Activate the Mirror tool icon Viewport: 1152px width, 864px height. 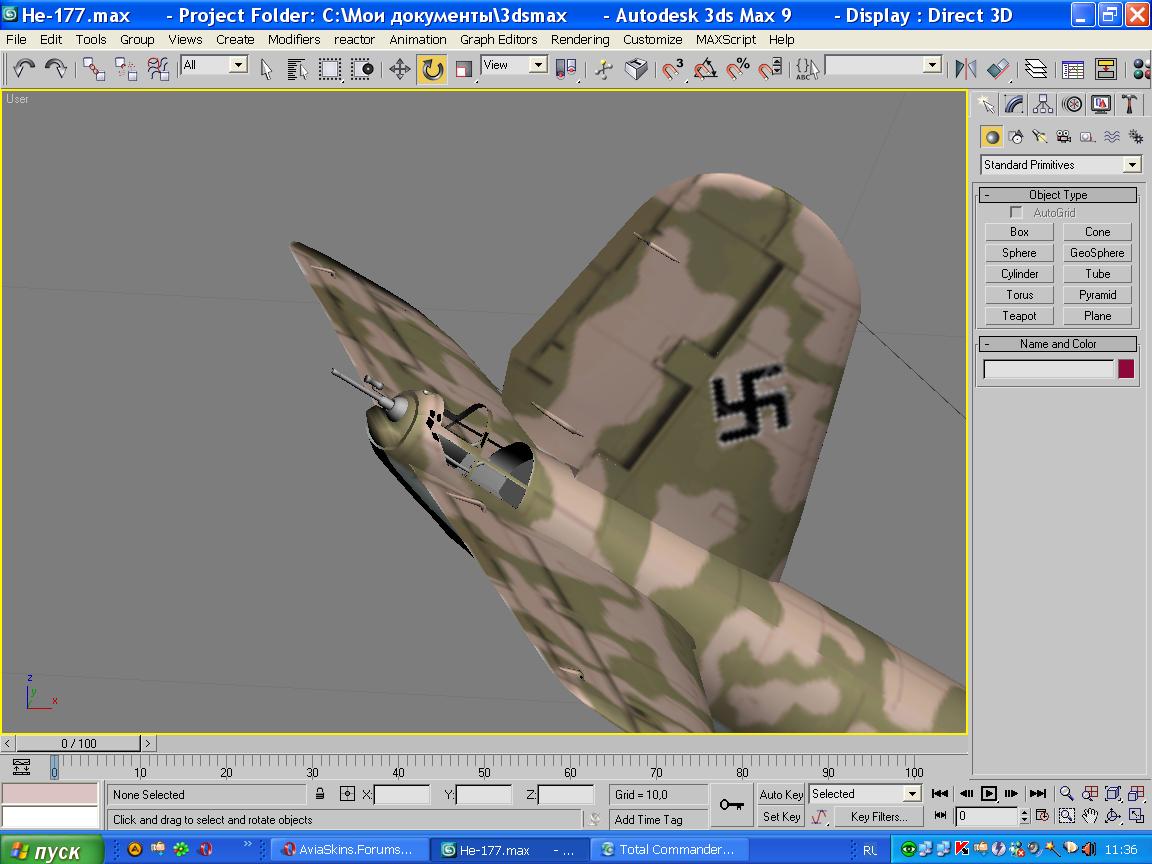[965, 69]
